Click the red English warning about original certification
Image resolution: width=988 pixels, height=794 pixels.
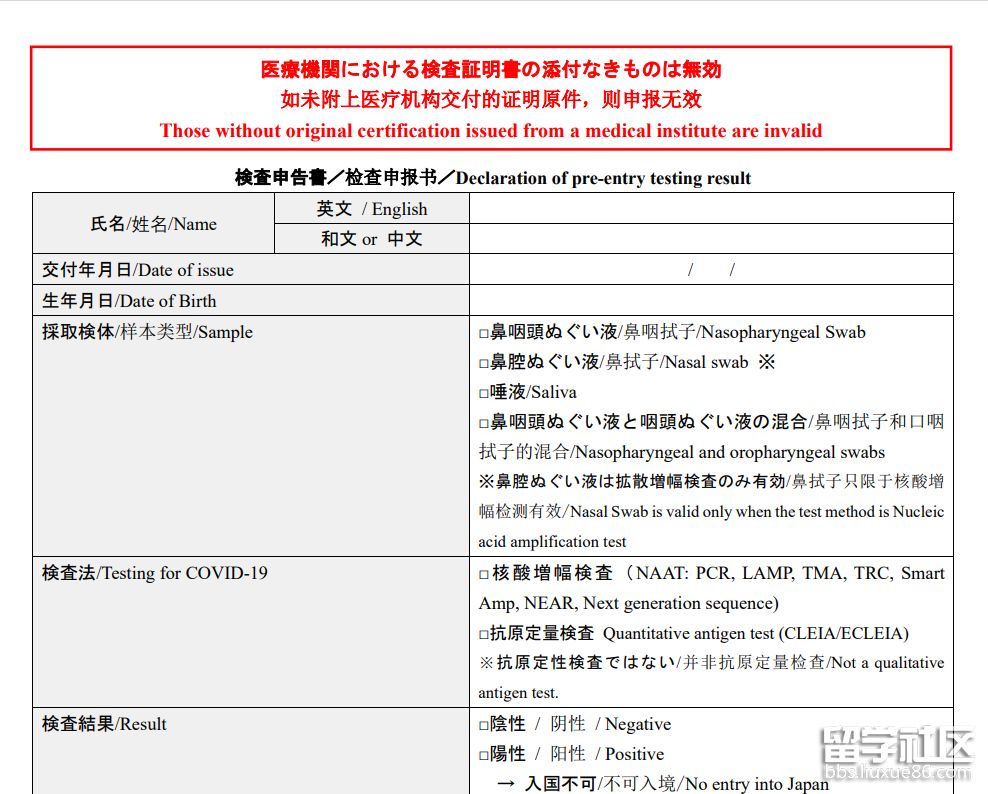(x=490, y=130)
